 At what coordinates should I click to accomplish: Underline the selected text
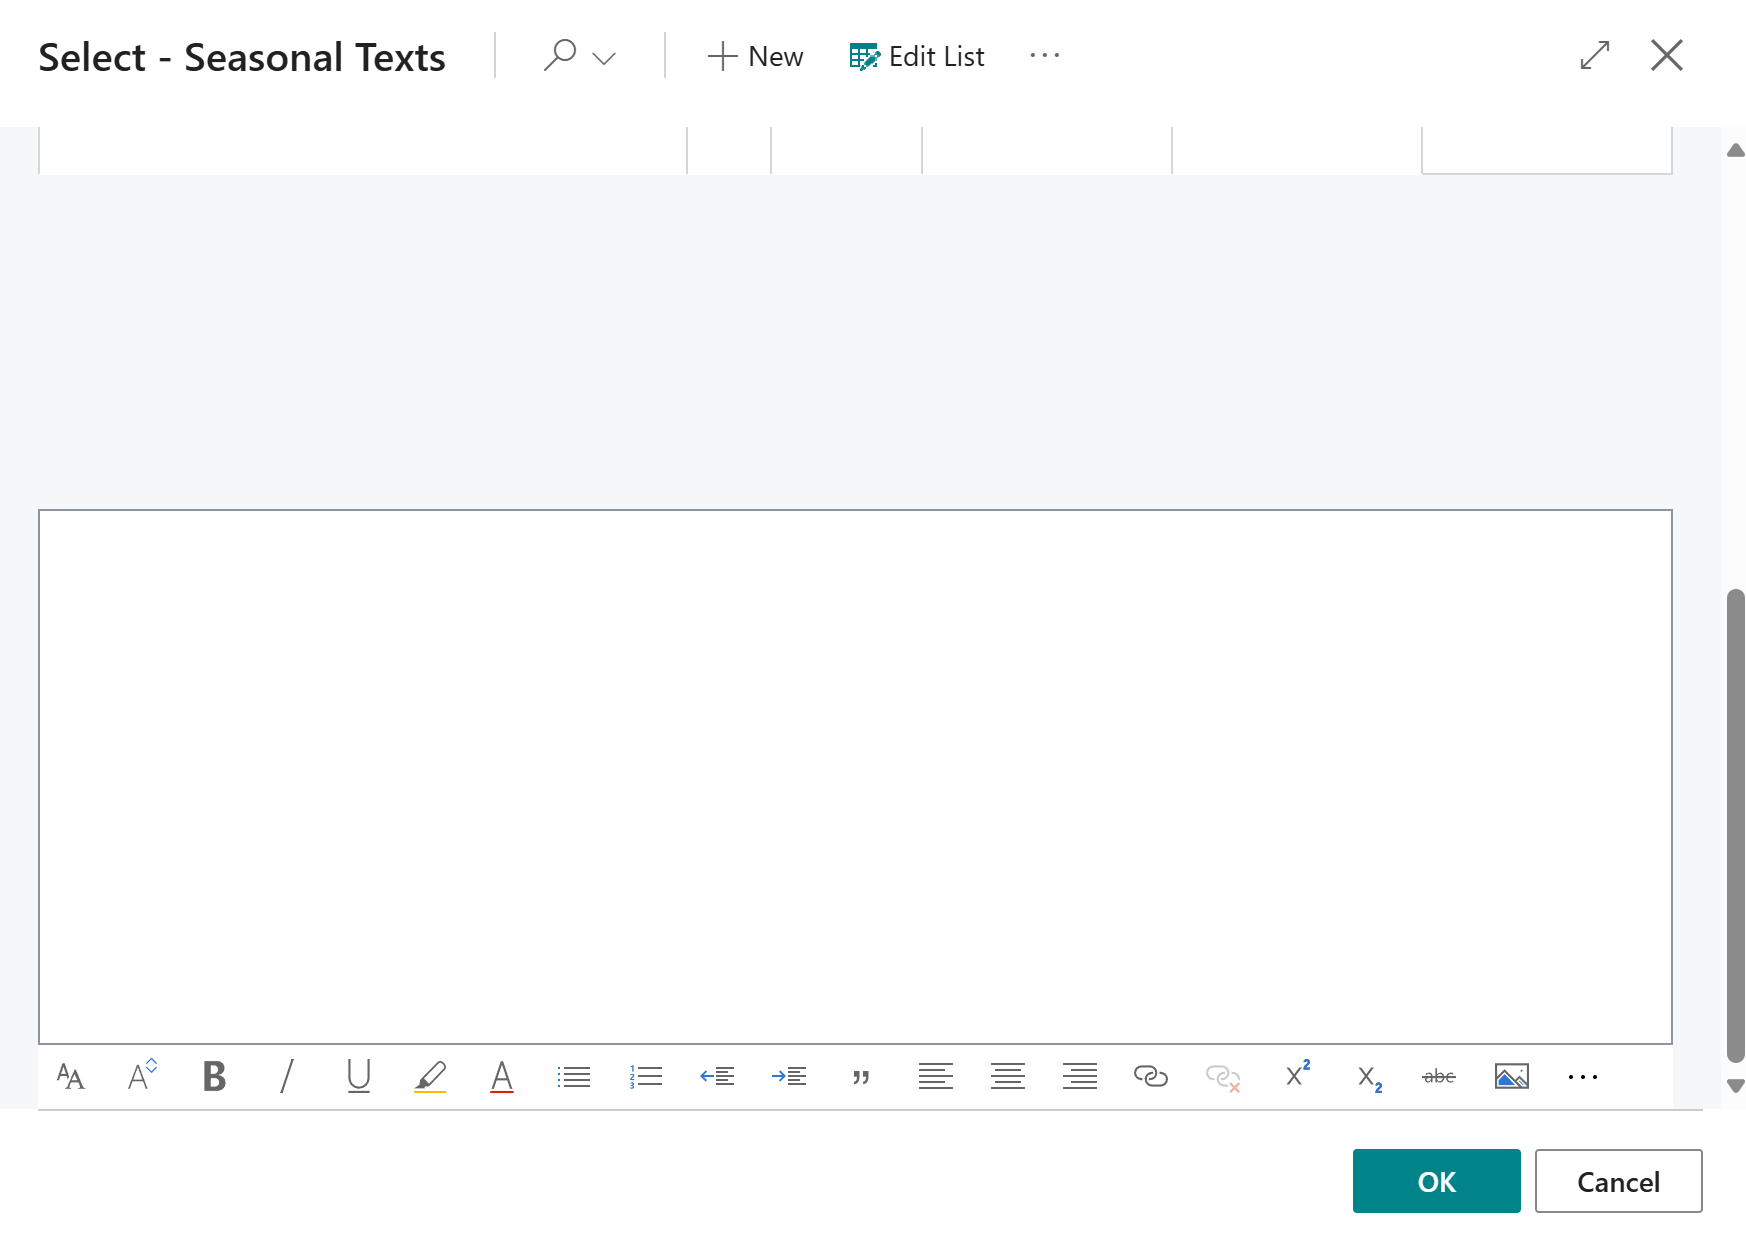click(358, 1077)
